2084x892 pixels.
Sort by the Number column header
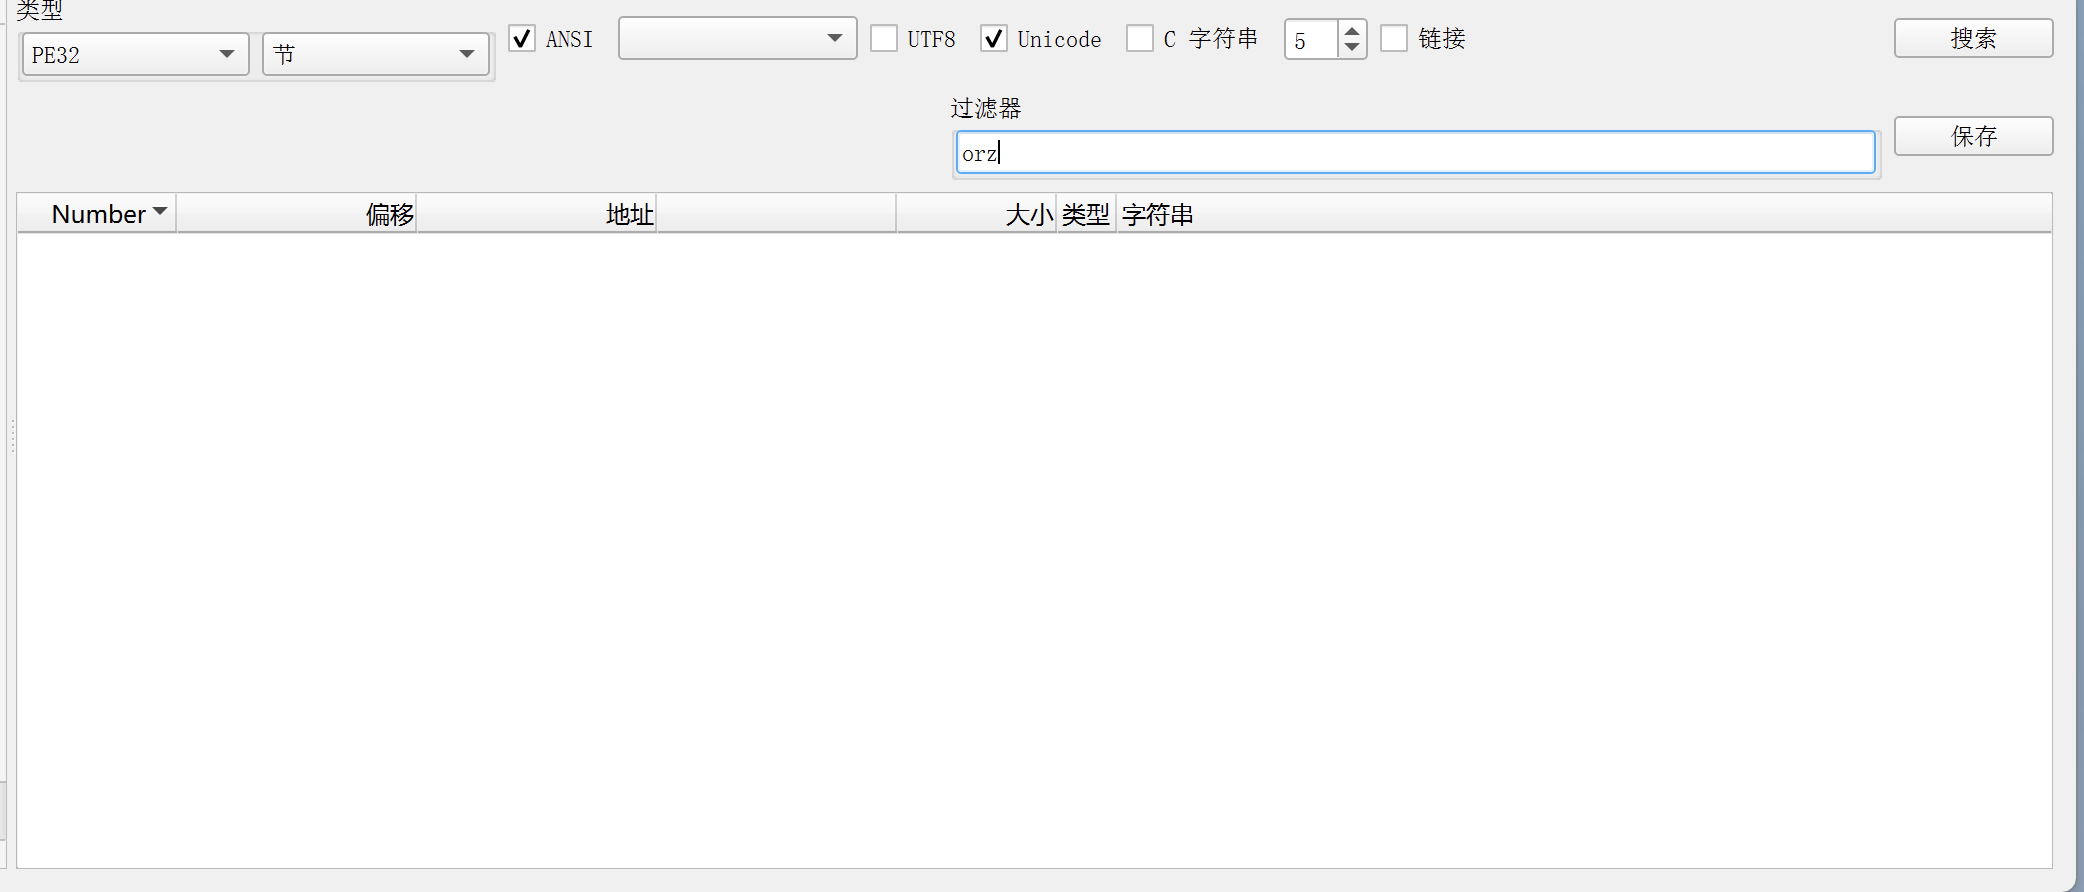click(98, 214)
